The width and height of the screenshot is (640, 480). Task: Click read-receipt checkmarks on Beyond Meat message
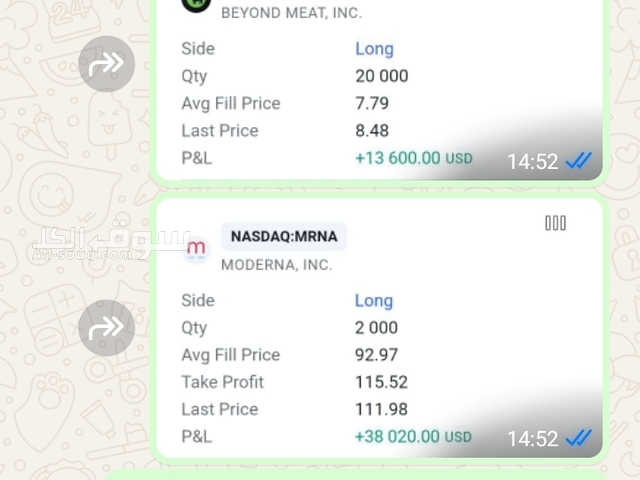579,161
